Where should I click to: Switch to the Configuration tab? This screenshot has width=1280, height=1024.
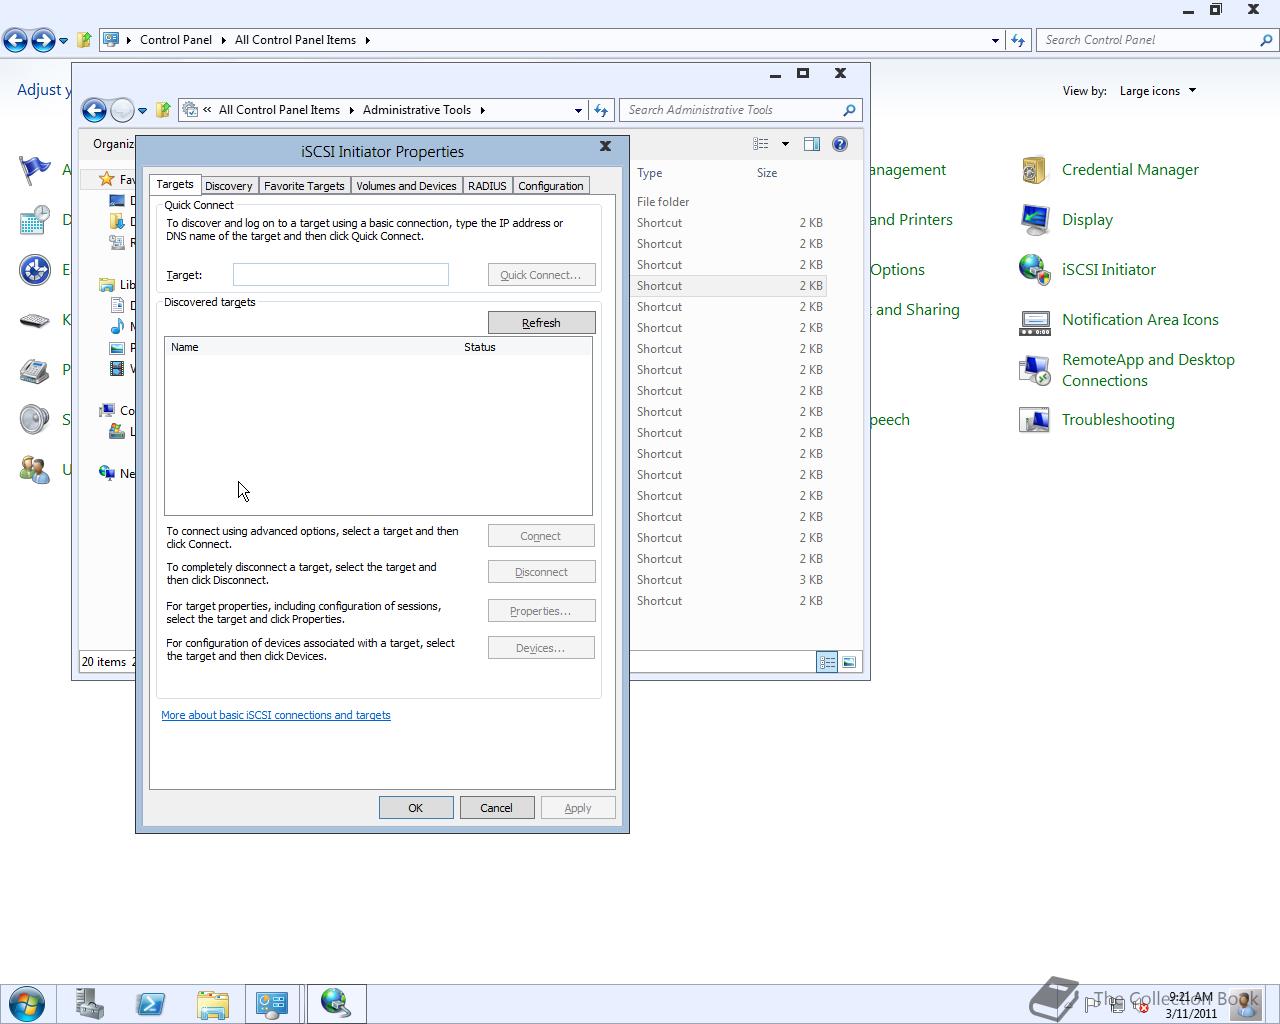pyautogui.click(x=550, y=186)
